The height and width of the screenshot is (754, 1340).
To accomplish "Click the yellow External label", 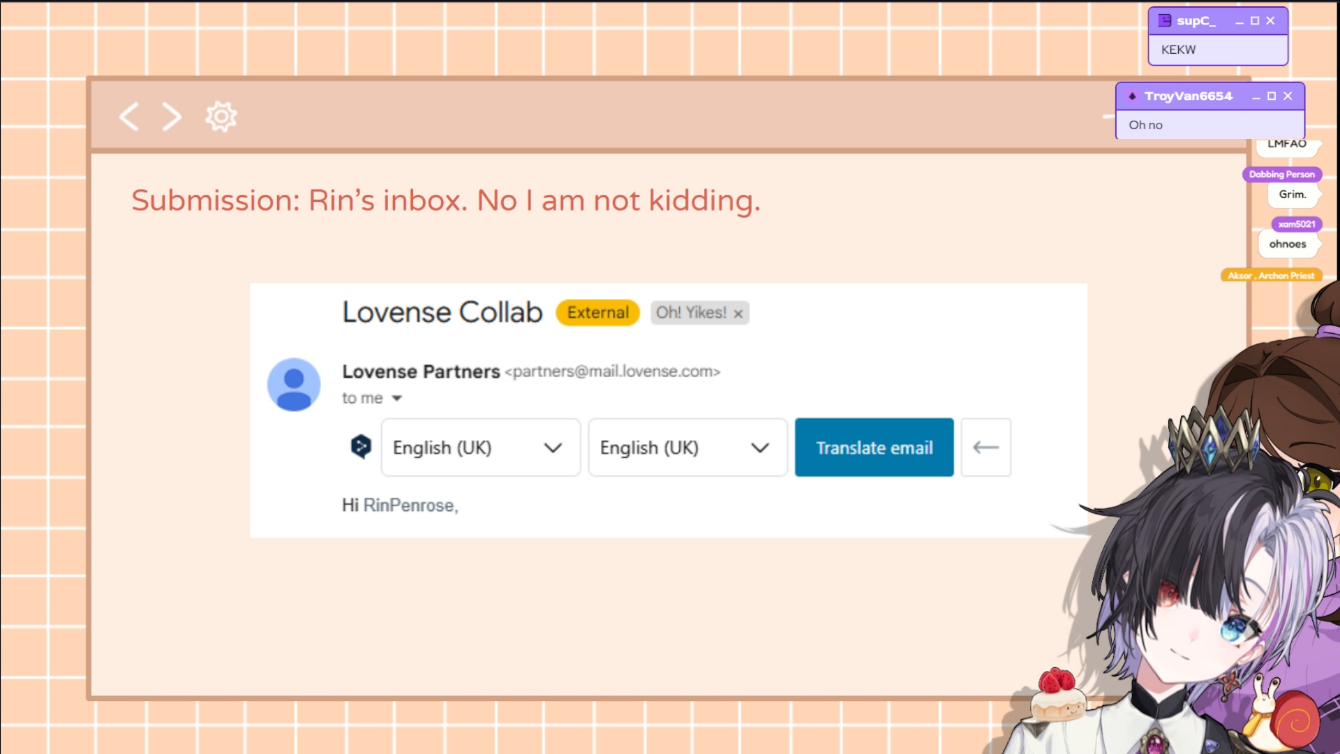I will click(x=598, y=313).
